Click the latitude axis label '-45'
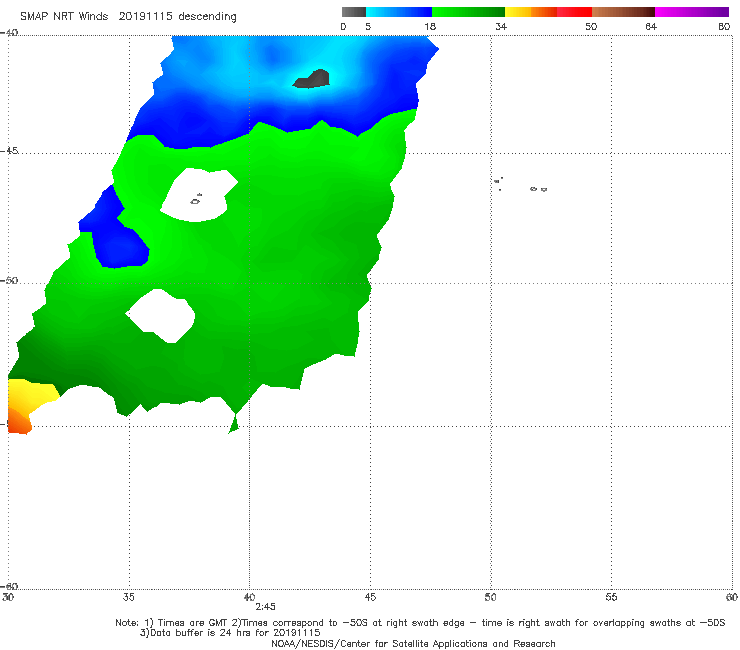740x650 pixels. coord(9,151)
